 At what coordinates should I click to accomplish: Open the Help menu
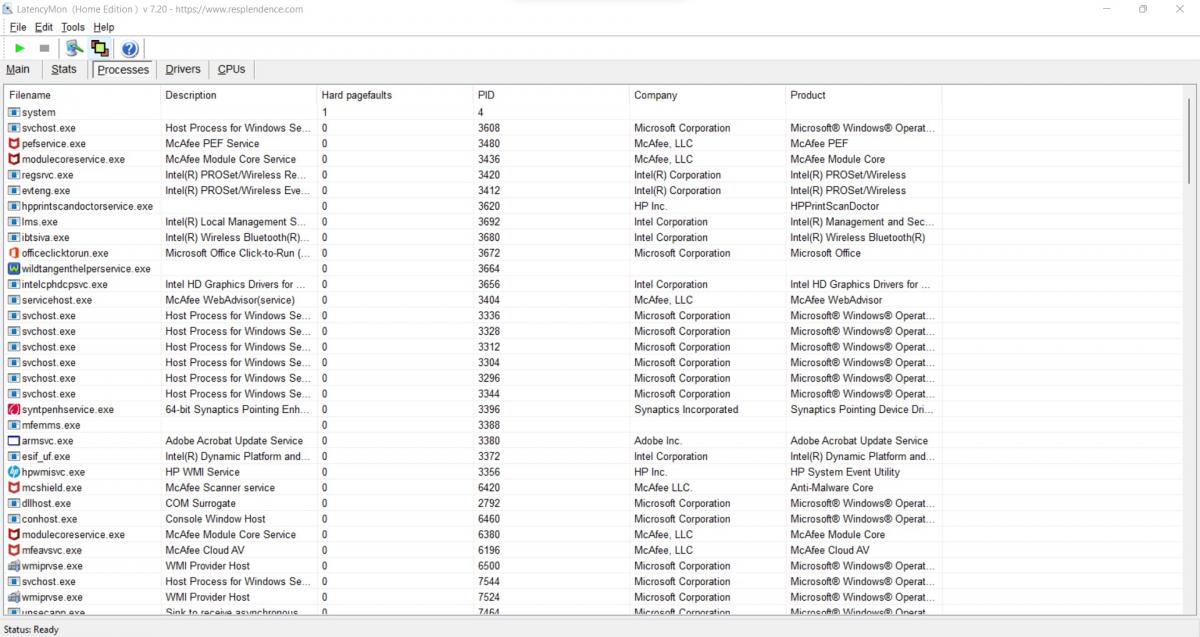tap(104, 27)
